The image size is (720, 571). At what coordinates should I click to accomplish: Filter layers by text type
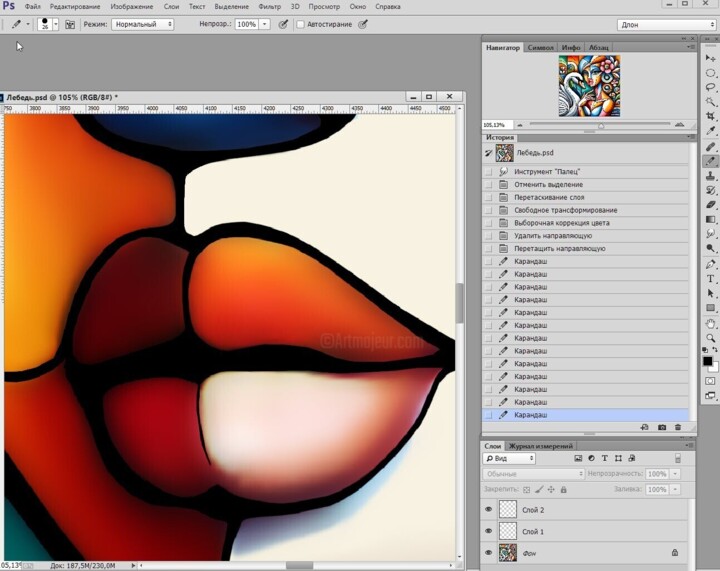pos(605,458)
